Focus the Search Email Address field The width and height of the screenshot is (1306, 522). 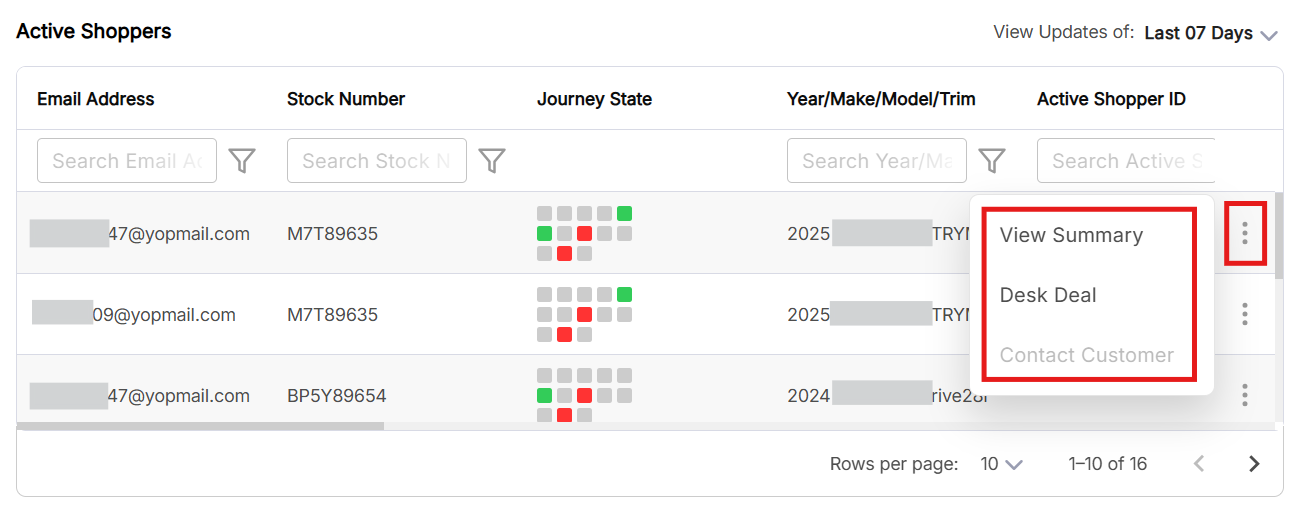pyautogui.click(x=127, y=160)
